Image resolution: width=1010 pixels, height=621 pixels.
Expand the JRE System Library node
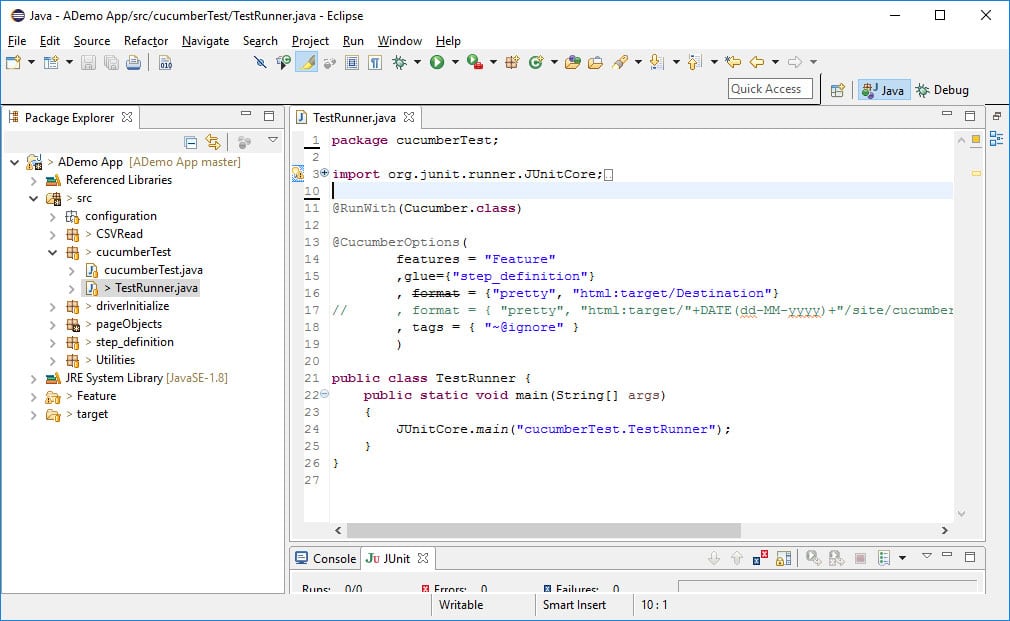tap(33, 379)
